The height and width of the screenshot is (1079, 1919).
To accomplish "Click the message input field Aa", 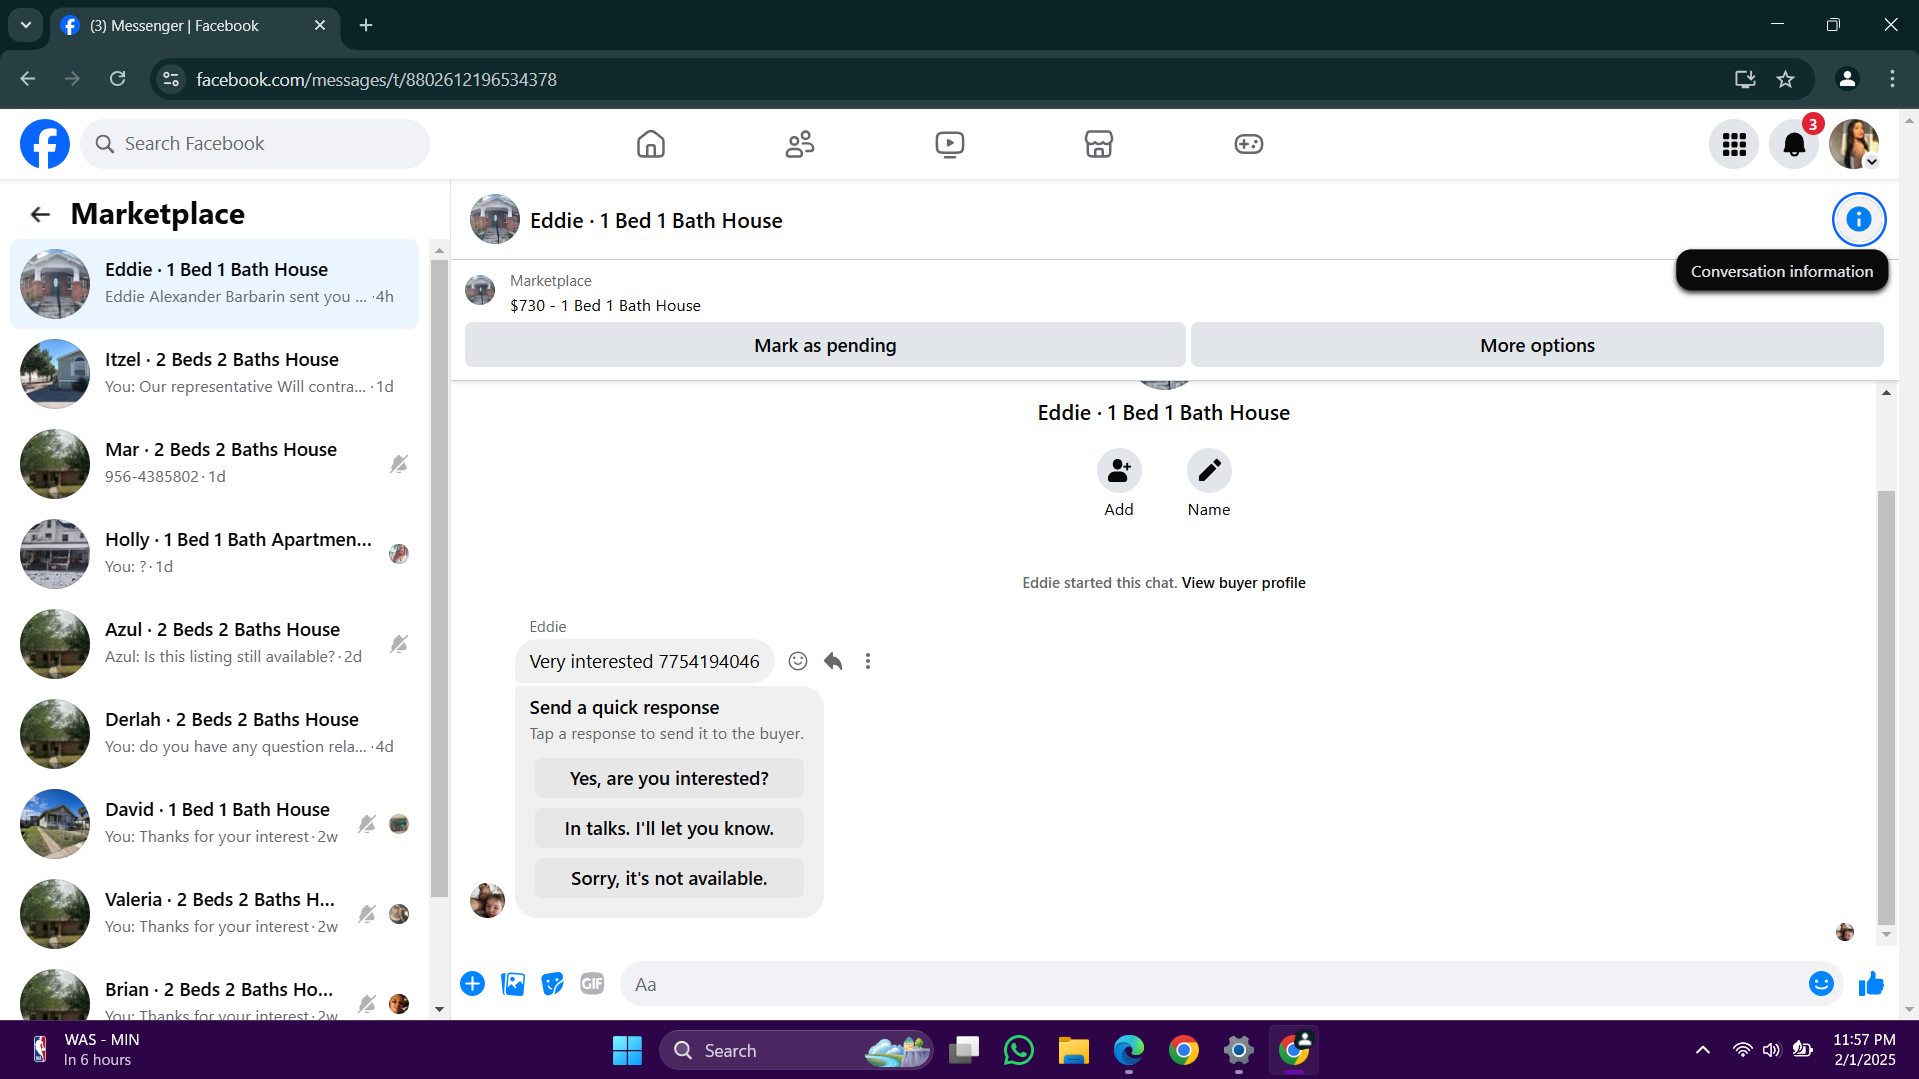I will [x=1210, y=984].
